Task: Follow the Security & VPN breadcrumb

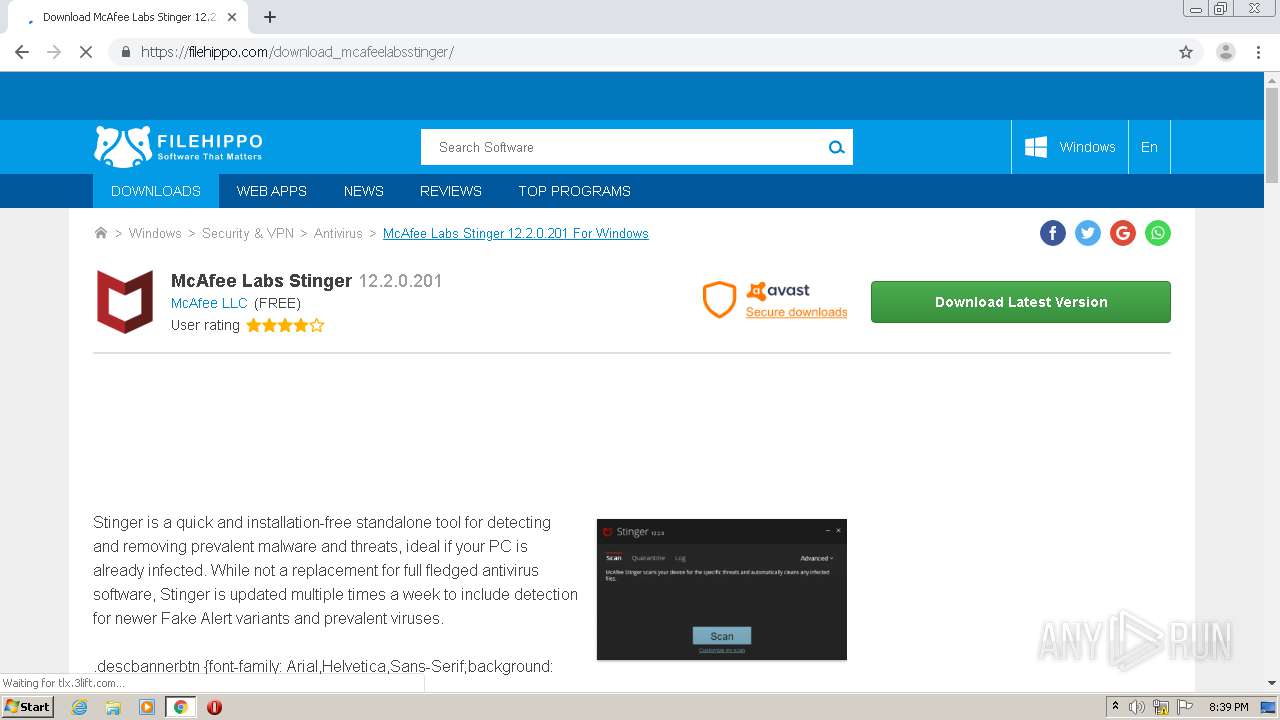Action: coord(248,233)
